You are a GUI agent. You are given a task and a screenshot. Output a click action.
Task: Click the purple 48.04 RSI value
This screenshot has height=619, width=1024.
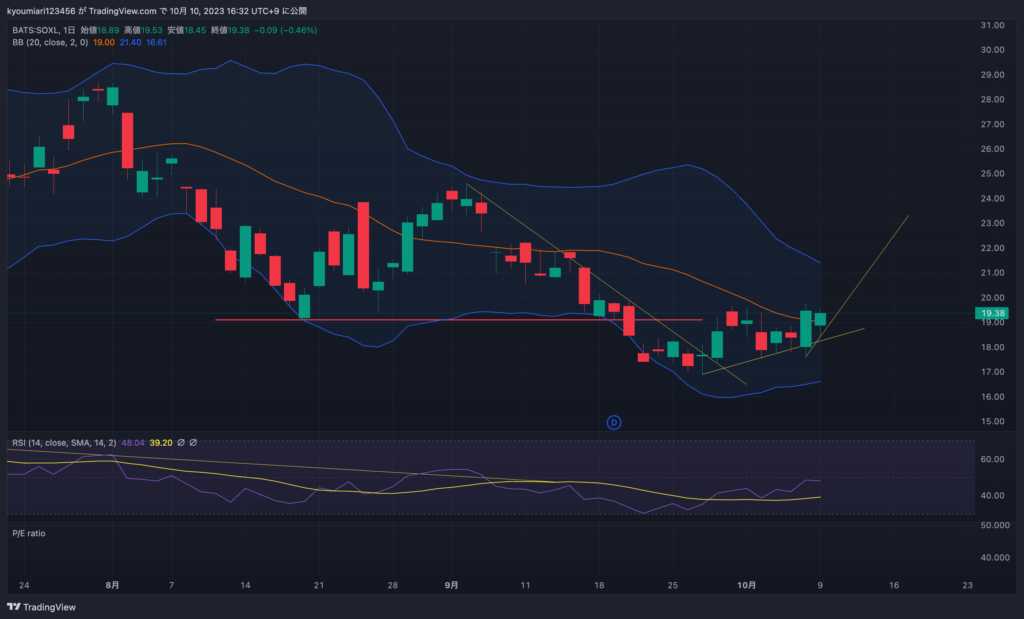(x=133, y=443)
